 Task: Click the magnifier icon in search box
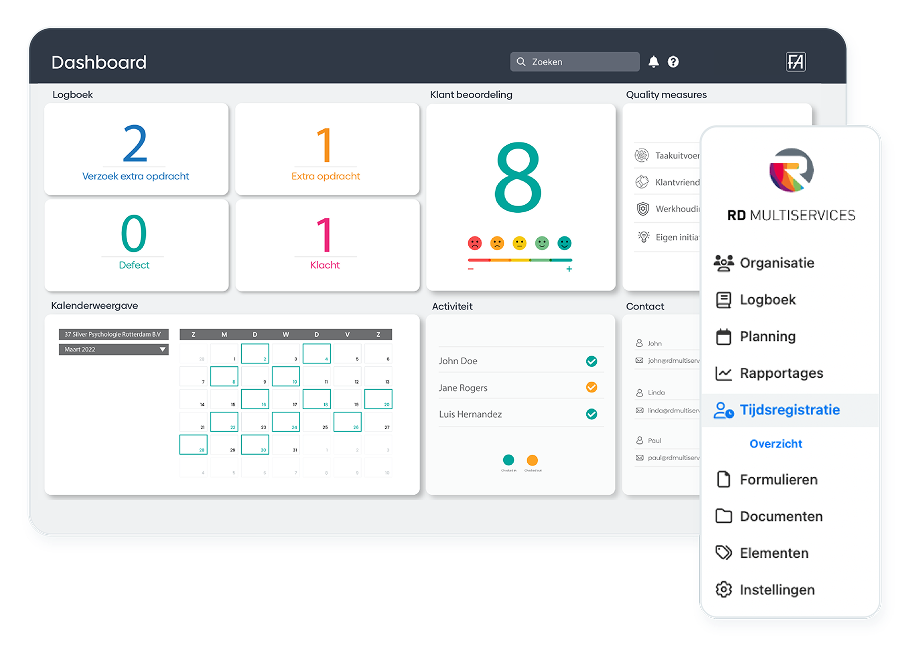click(520, 62)
